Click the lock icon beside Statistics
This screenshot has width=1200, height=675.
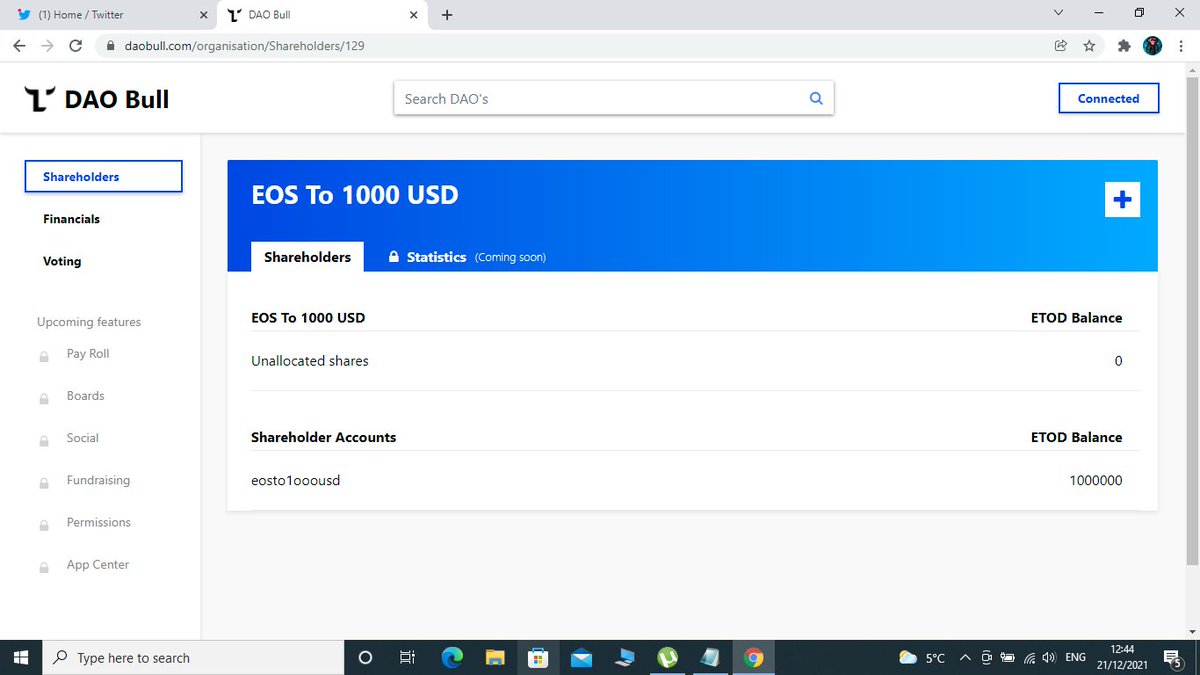click(x=394, y=257)
